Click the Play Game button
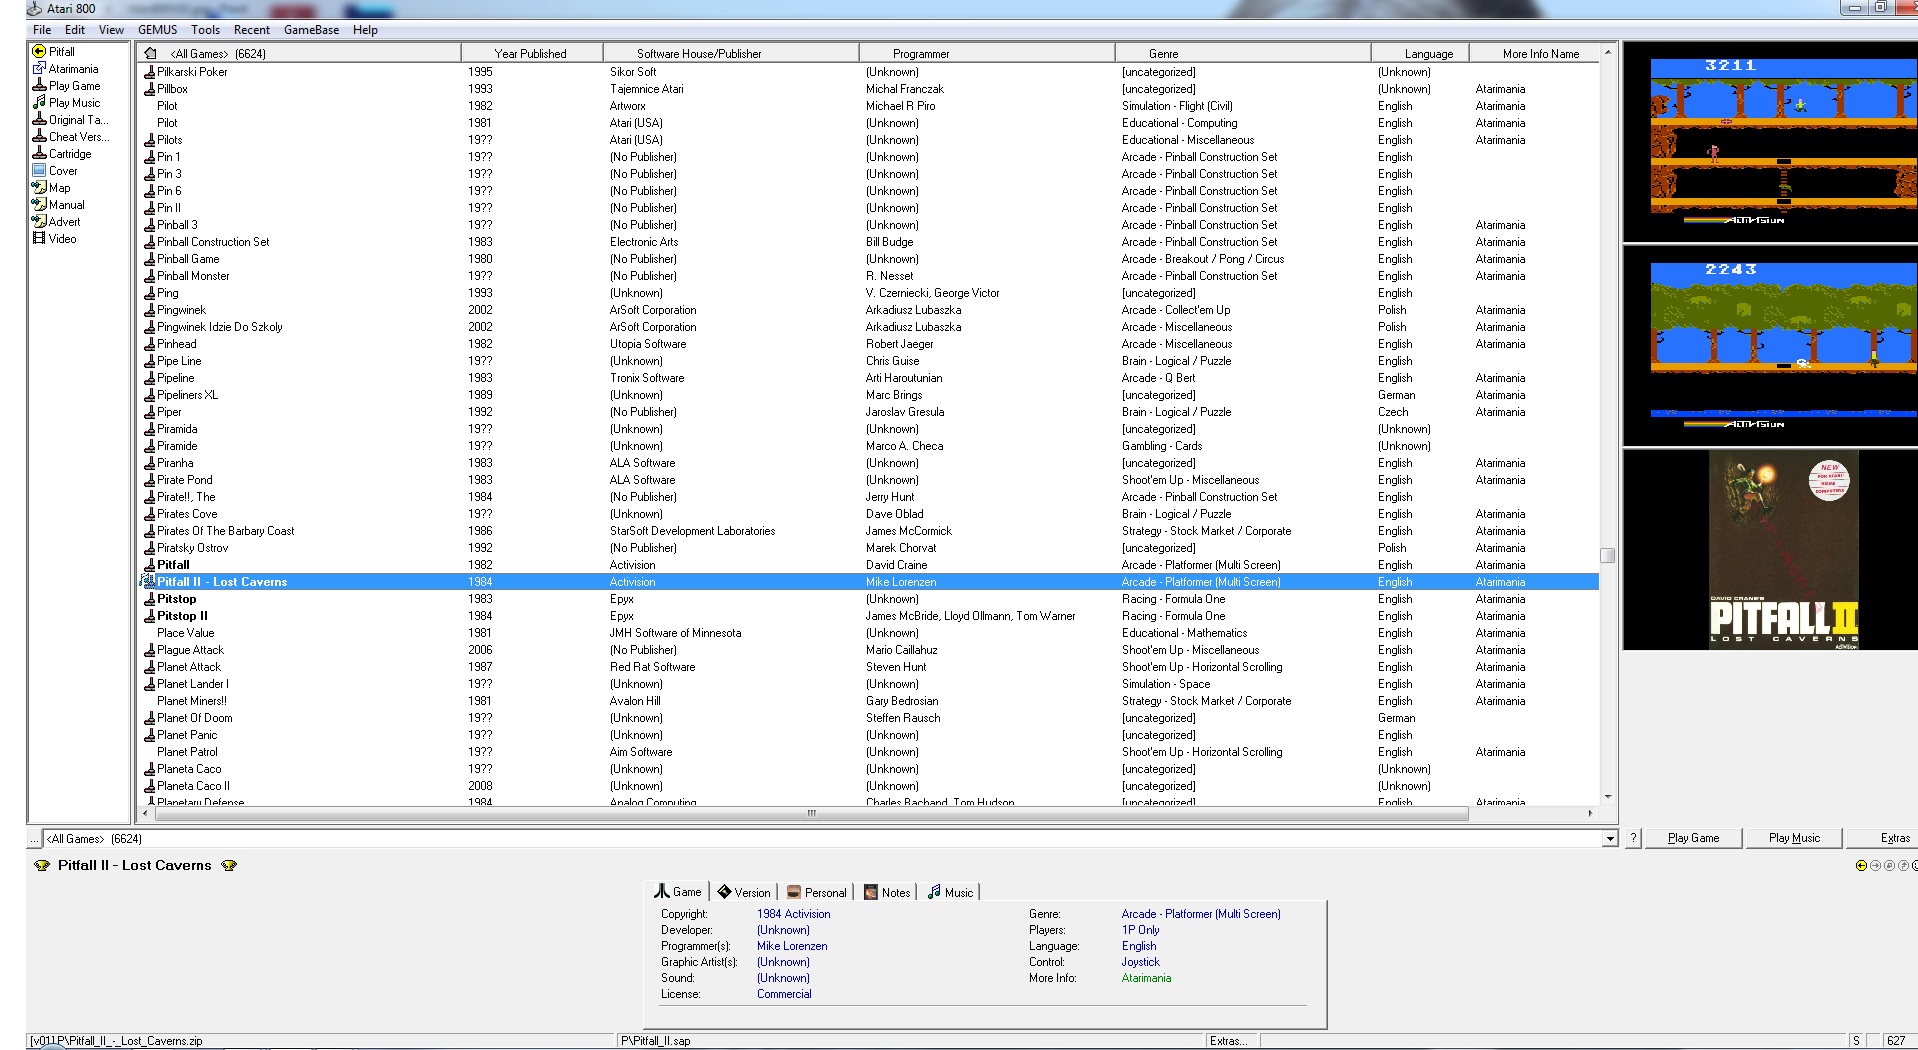The height and width of the screenshot is (1050, 1918). [x=1693, y=838]
